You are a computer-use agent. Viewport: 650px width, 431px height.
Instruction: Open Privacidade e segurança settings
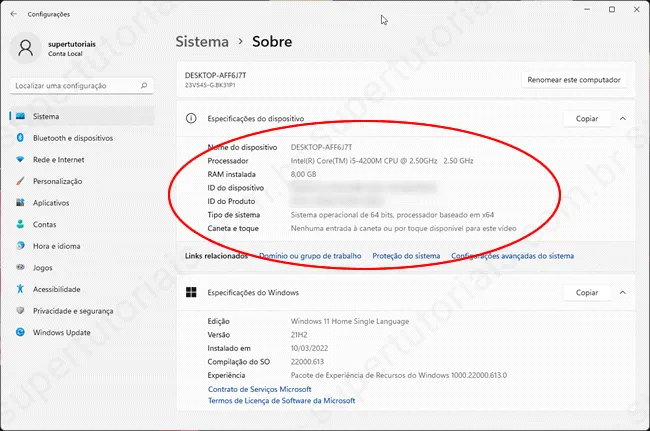tap(82, 310)
